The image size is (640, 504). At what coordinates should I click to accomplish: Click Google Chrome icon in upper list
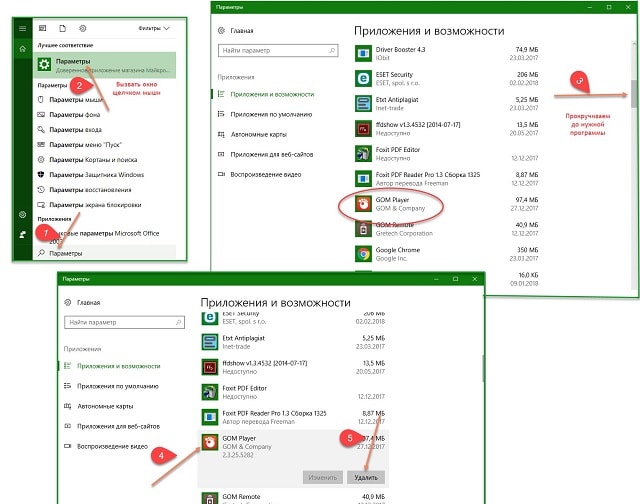point(363,254)
